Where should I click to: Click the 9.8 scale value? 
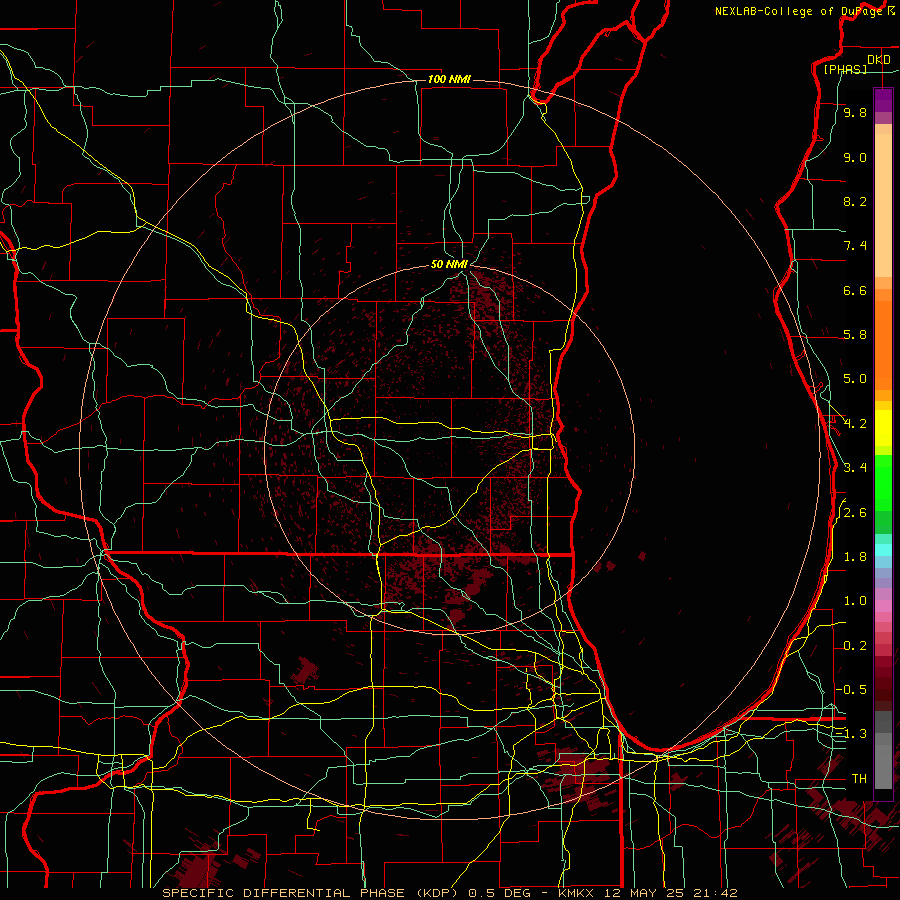(x=855, y=113)
